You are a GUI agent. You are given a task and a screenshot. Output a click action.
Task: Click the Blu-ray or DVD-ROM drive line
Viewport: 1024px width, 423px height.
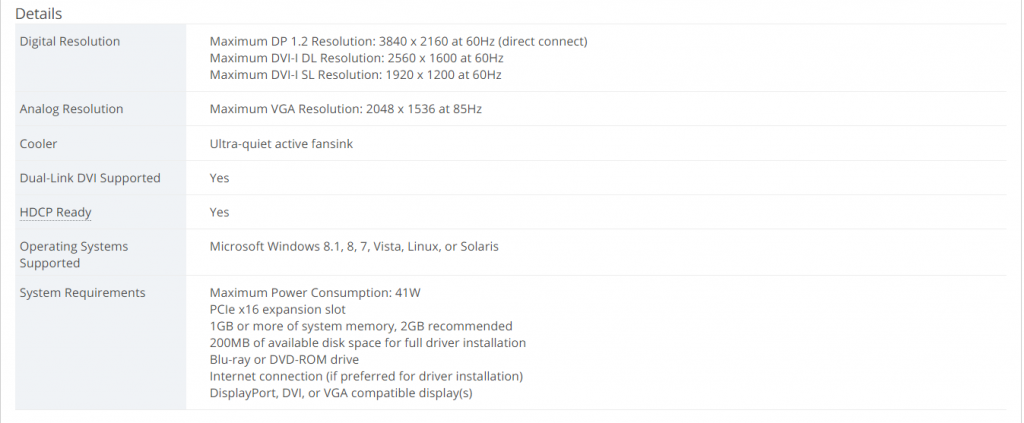coord(284,360)
